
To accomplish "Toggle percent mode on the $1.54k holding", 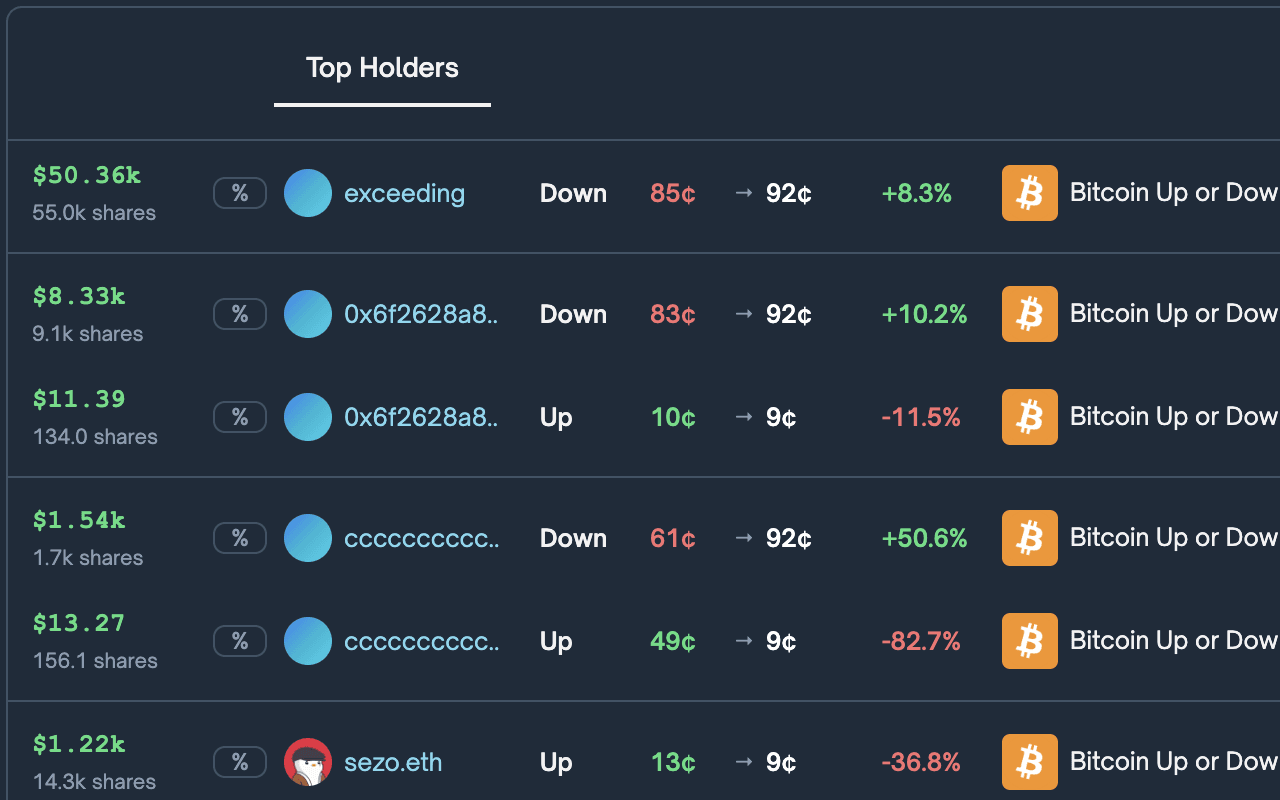I will (240, 537).
